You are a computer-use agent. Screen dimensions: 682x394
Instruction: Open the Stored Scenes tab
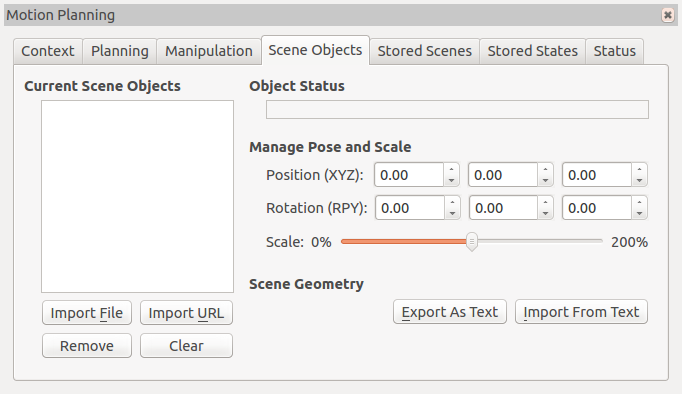(x=425, y=51)
